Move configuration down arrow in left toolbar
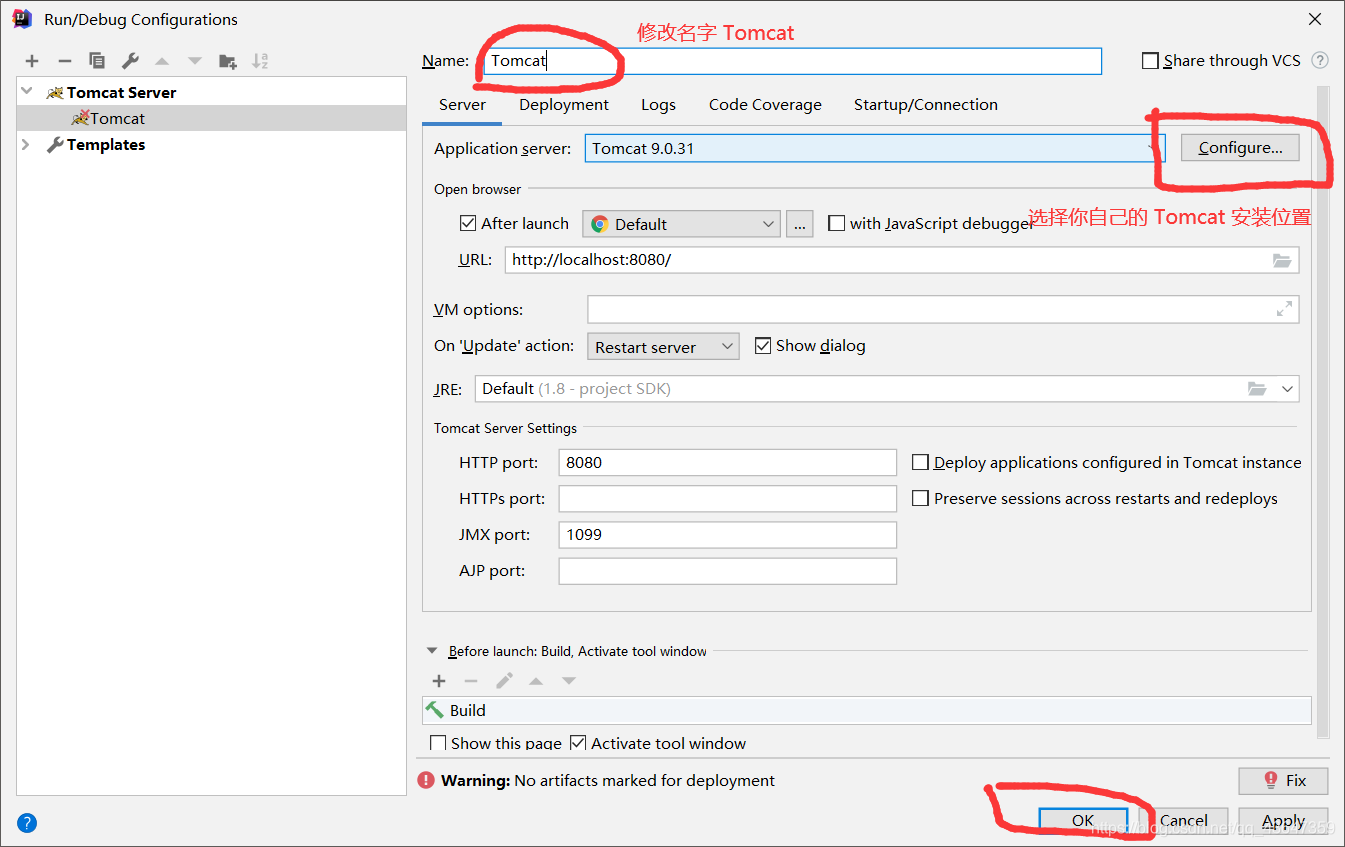The width and height of the screenshot is (1345, 847). (x=195, y=61)
